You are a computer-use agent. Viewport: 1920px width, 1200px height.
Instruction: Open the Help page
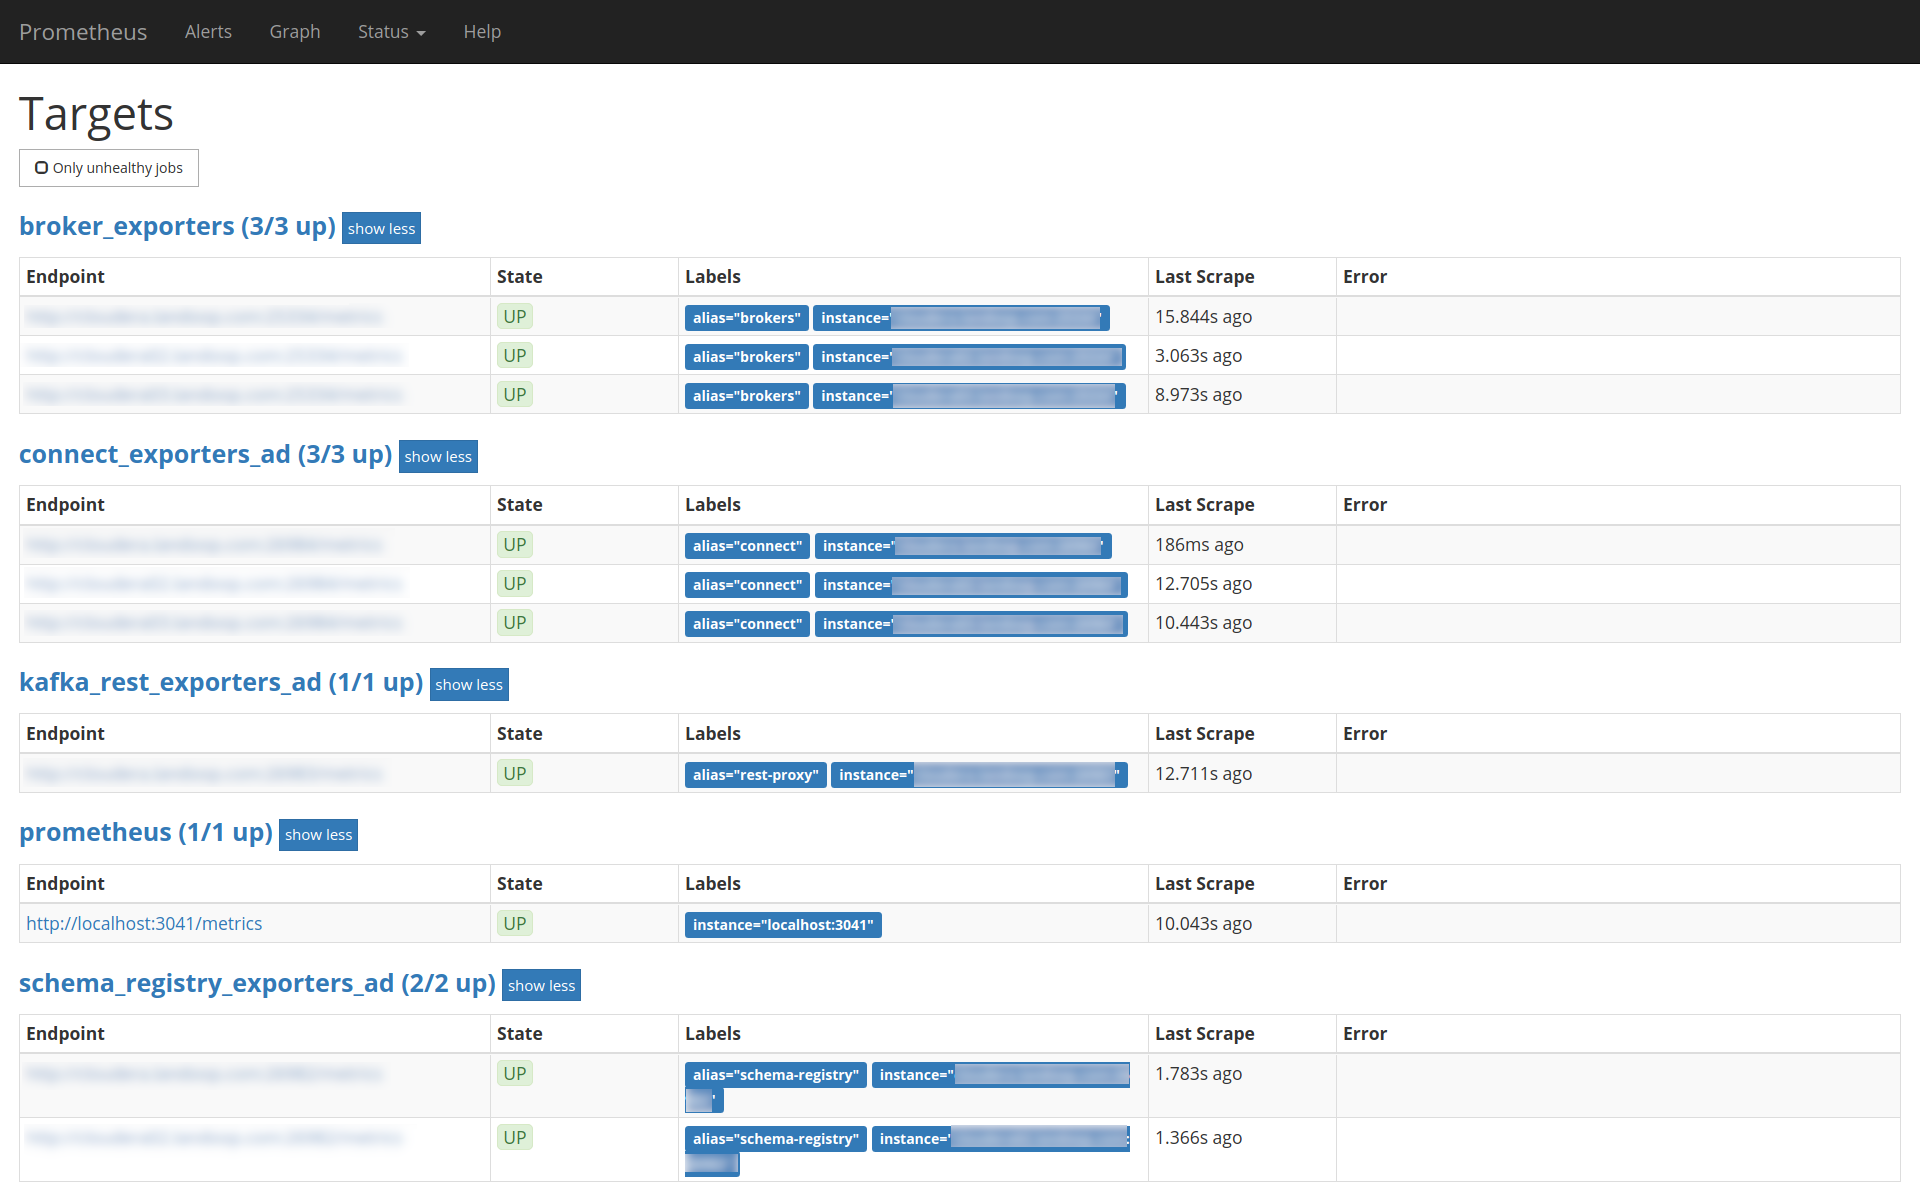[482, 32]
